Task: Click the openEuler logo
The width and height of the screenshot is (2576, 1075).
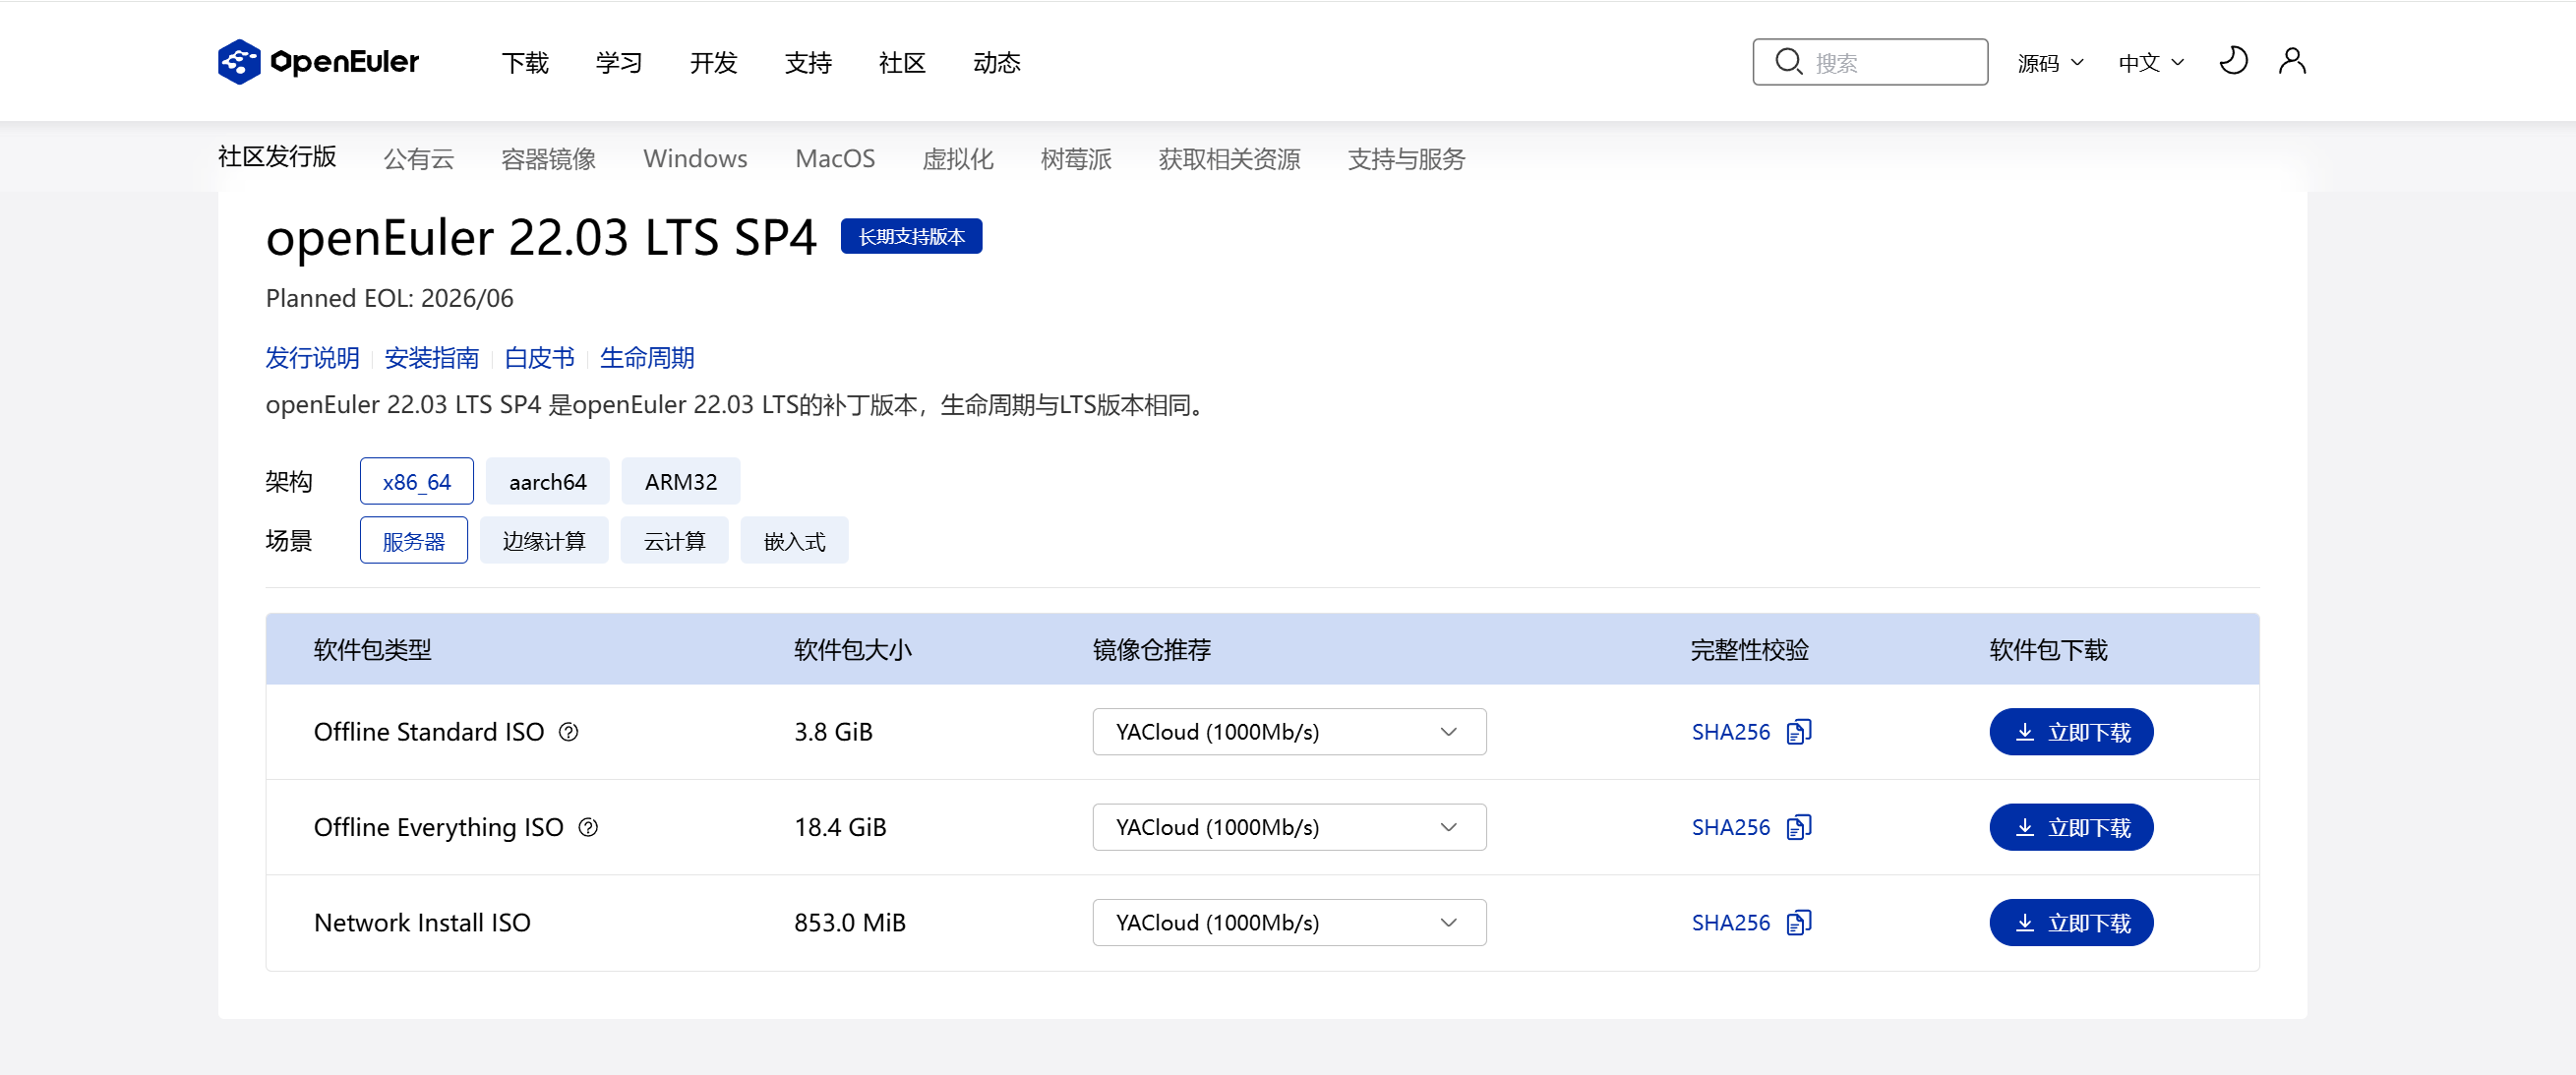Action: coord(318,62)
